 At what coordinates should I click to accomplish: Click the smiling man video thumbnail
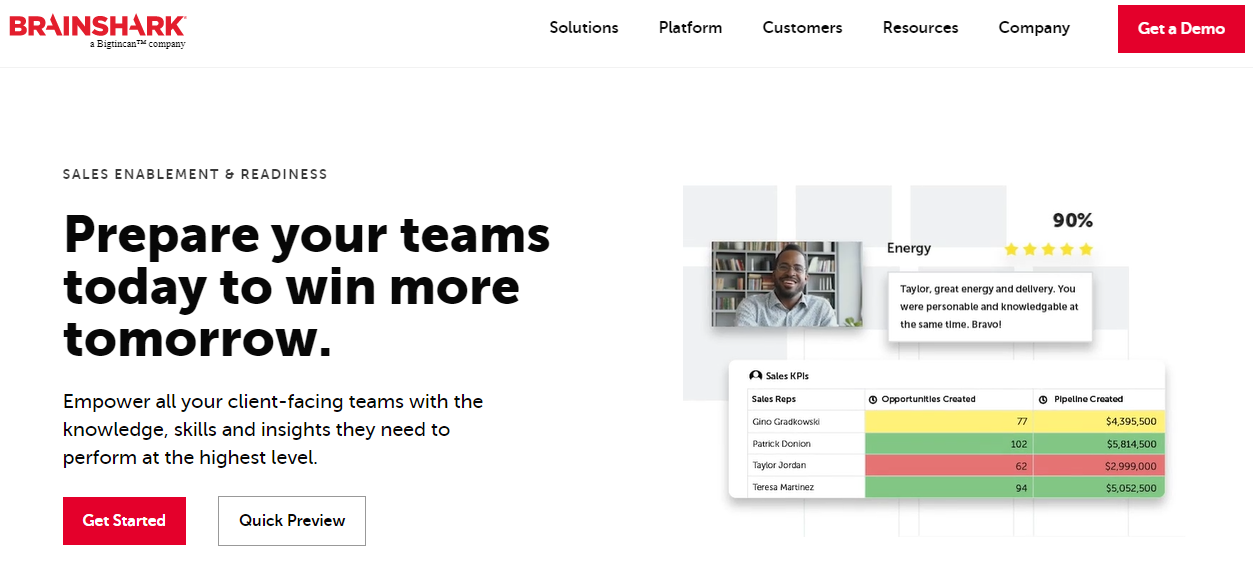(x=787, y=284)
